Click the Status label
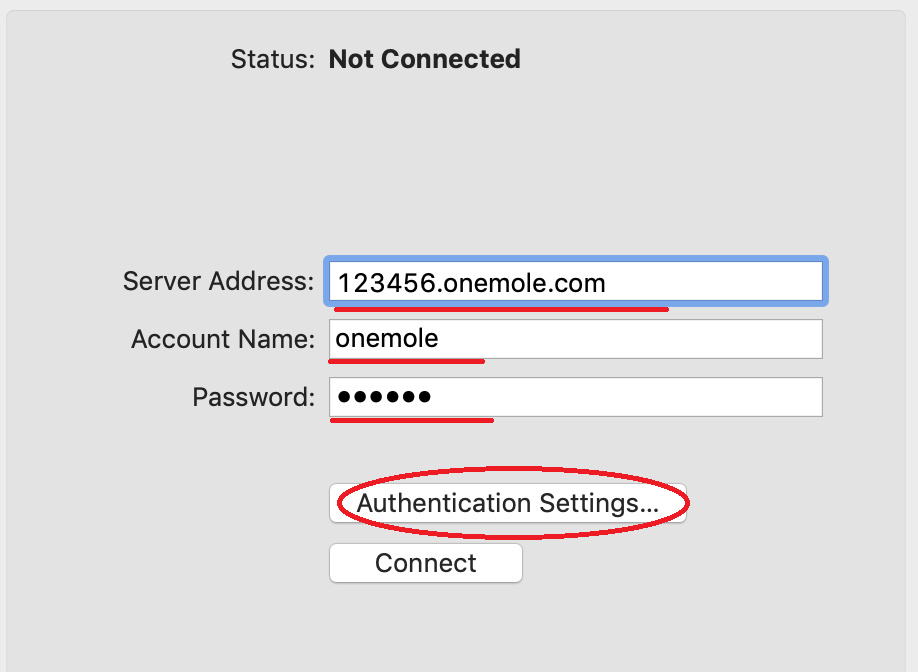 (x=273, y=59)
